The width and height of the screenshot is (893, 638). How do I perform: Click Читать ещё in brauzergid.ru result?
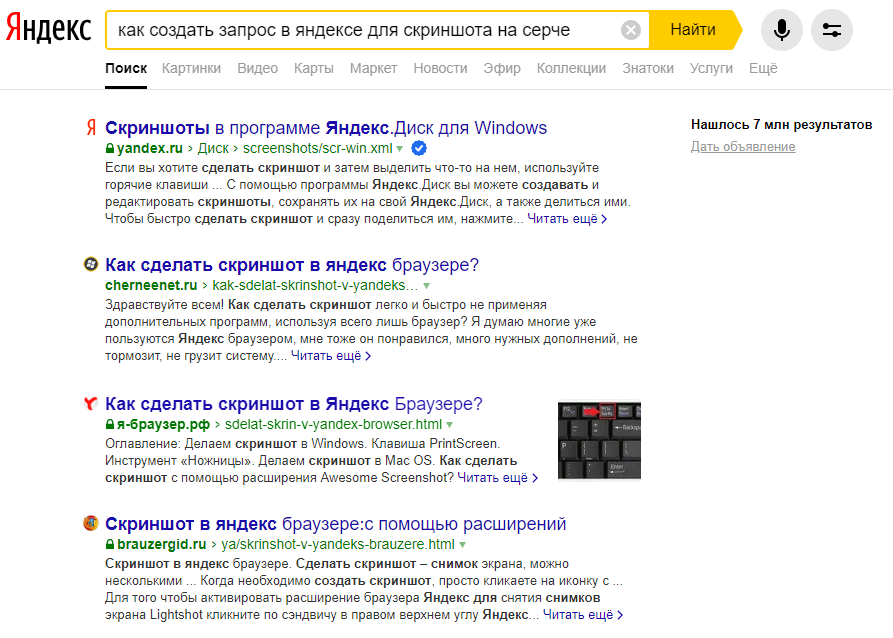(583, 615)
